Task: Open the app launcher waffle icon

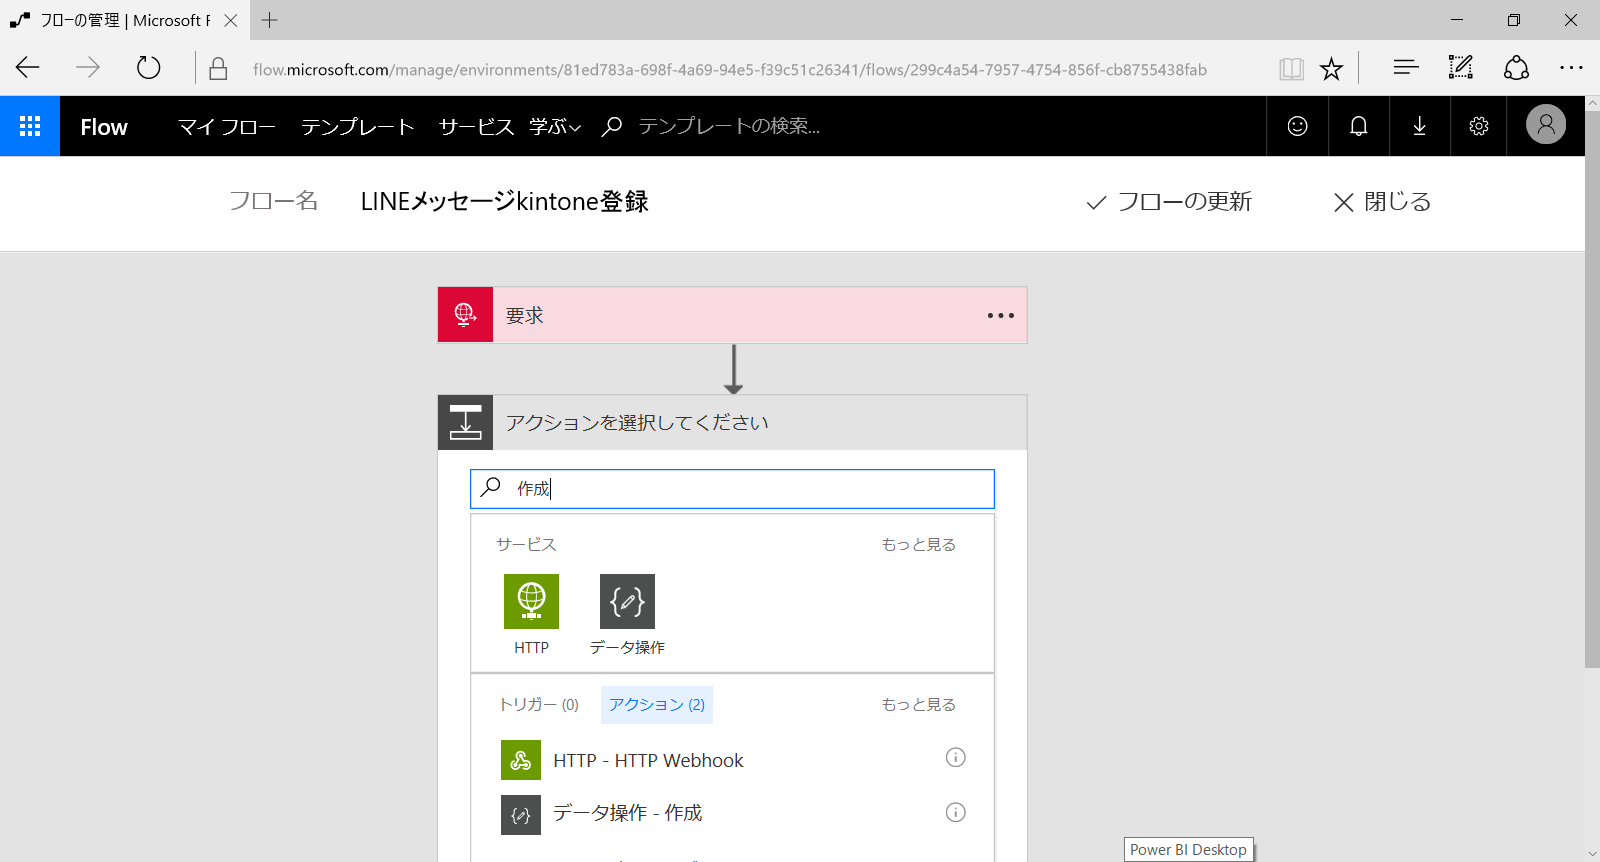Action: [x=30, y=126]
